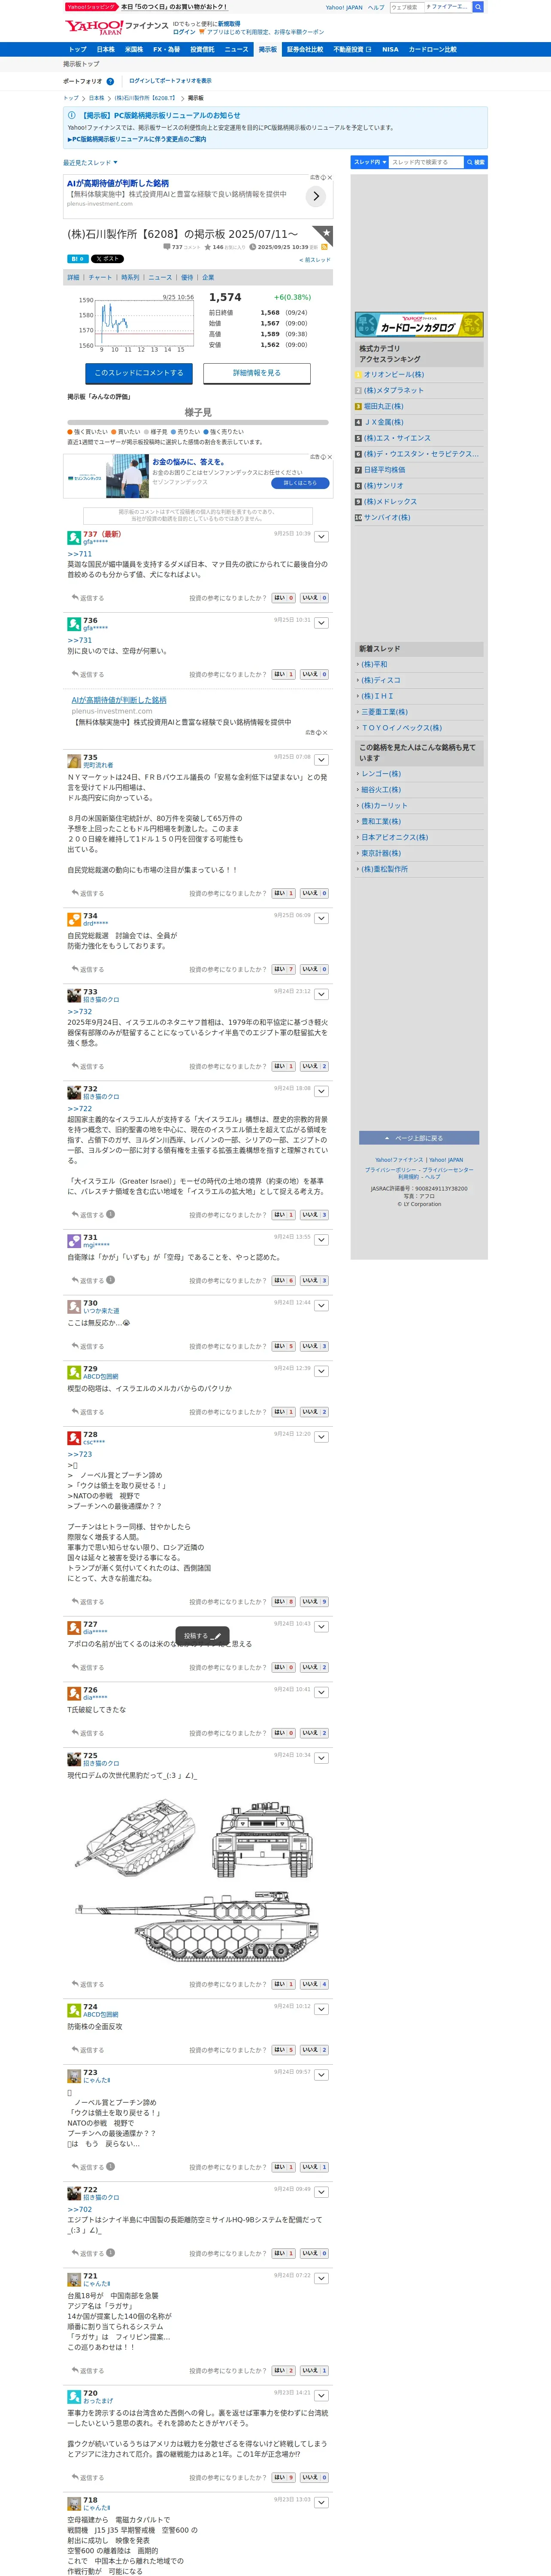Open options chevron on post 735

coord(321,760)
